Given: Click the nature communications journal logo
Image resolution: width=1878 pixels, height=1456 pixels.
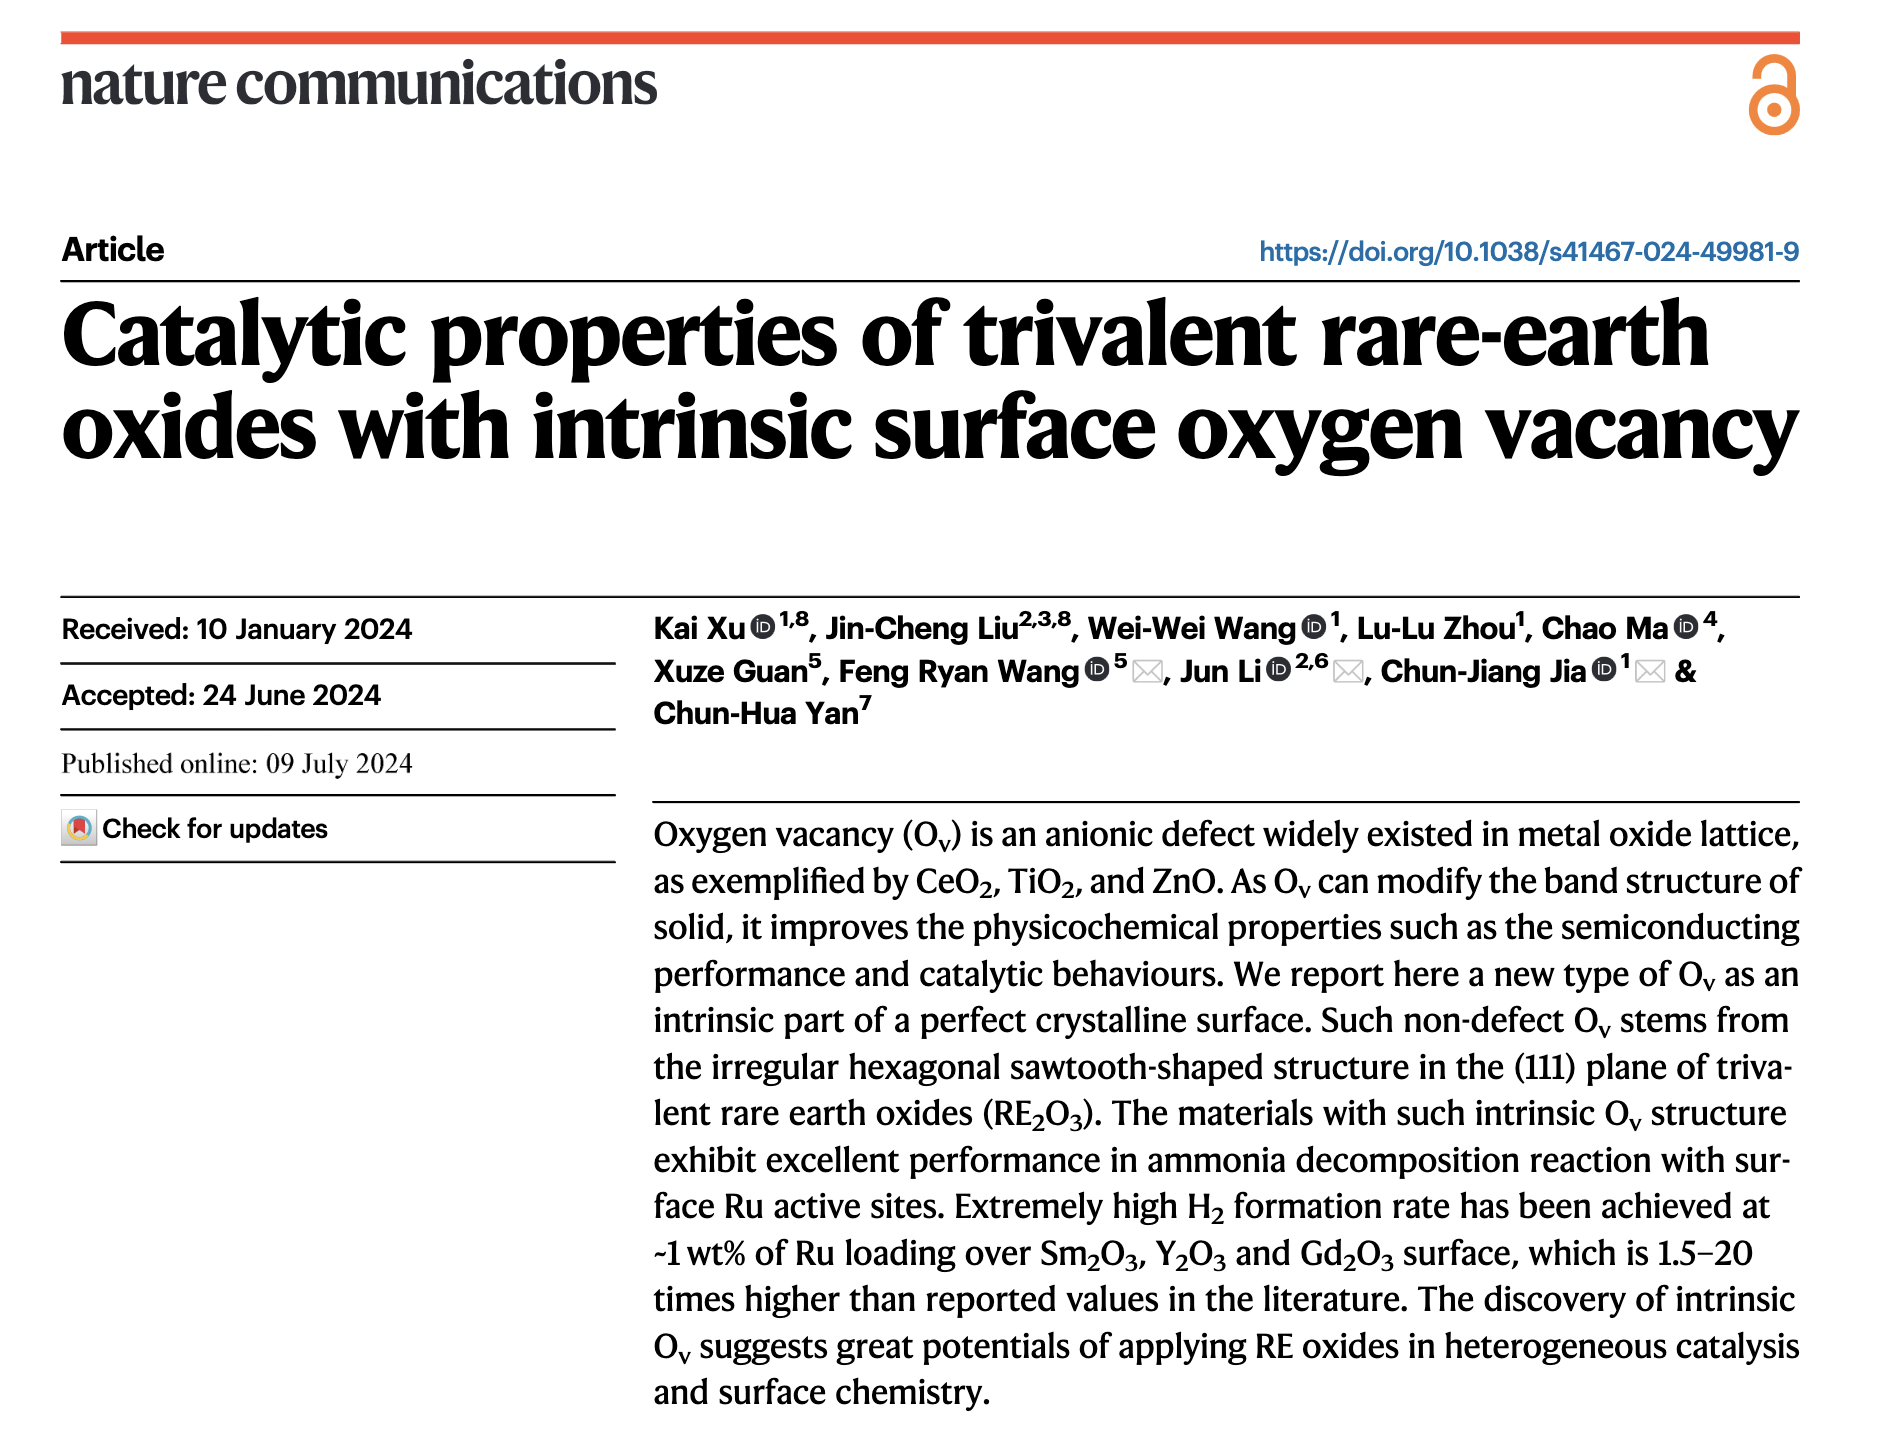Looking at the screenshot, I should 359,84.
